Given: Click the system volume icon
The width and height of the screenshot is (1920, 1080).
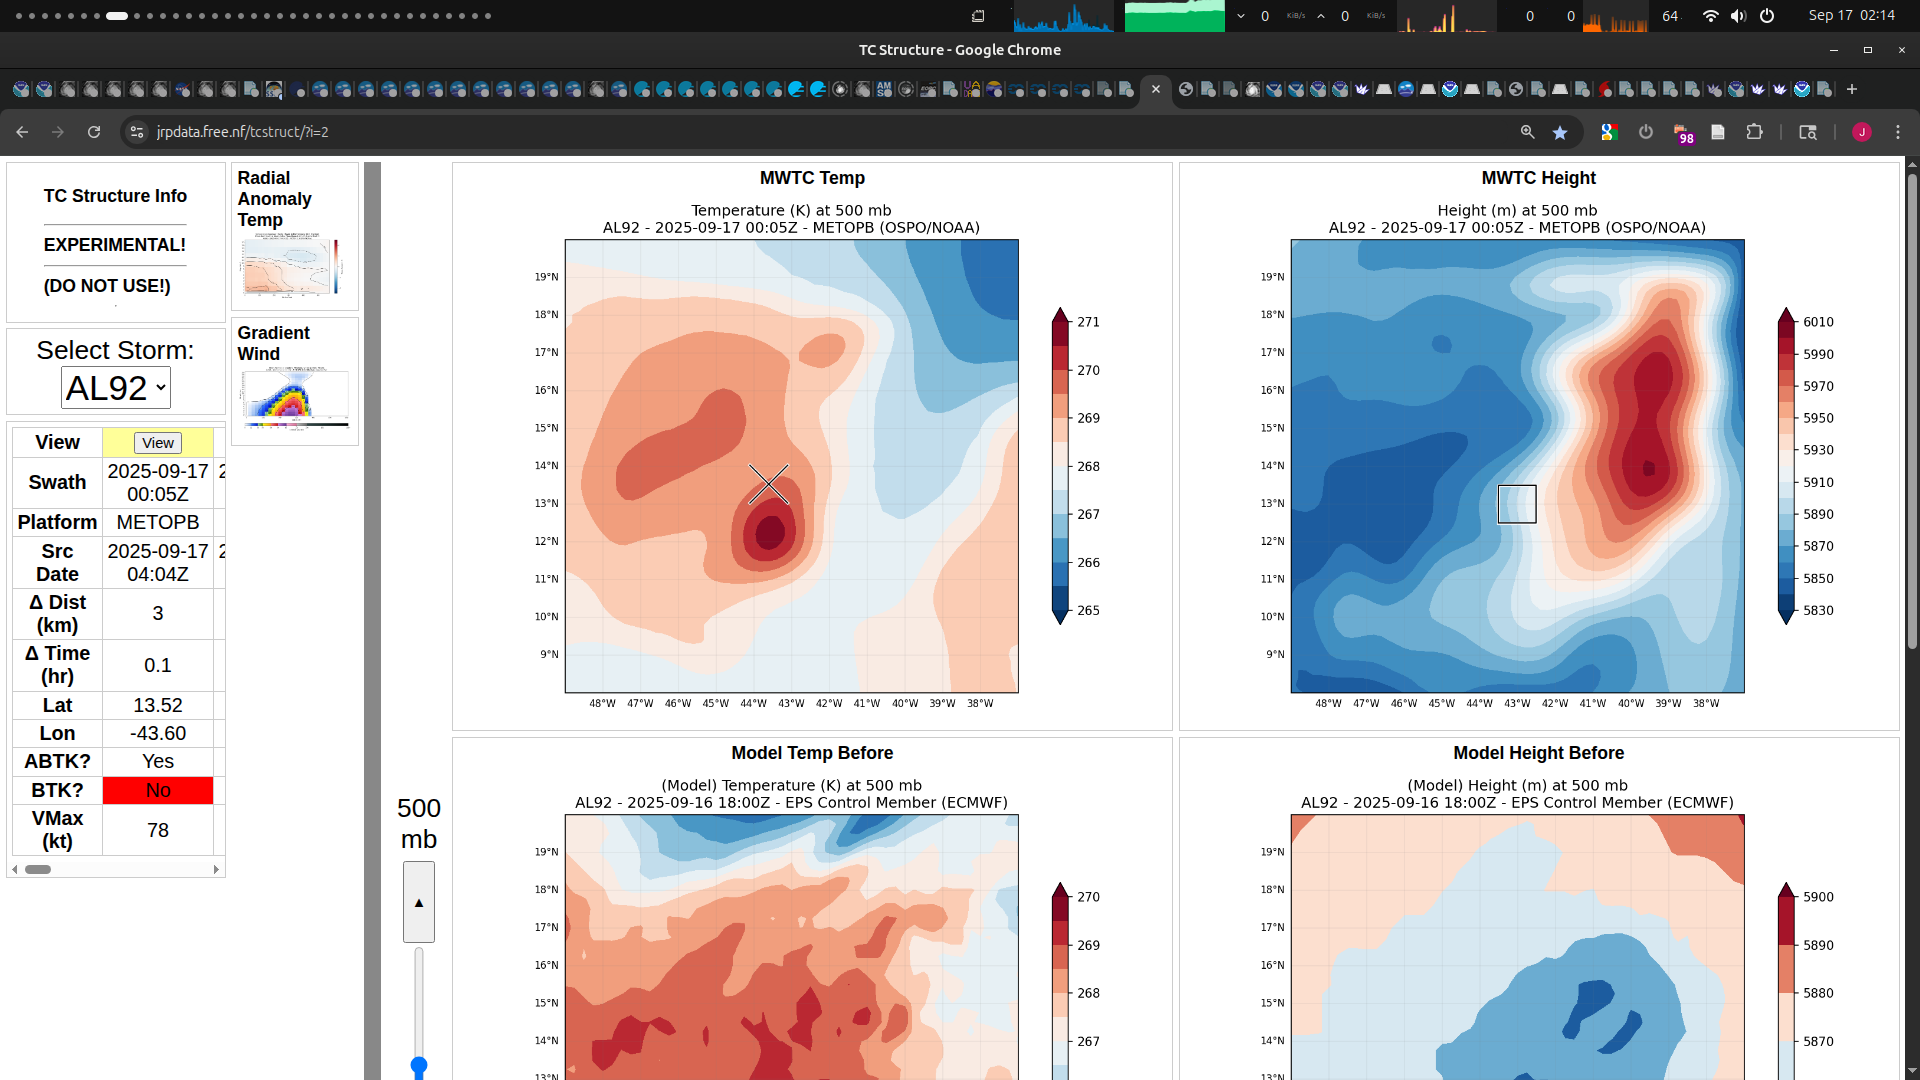Looking at the screenshot, I should pyautogui.click(x=1738, y=15).
